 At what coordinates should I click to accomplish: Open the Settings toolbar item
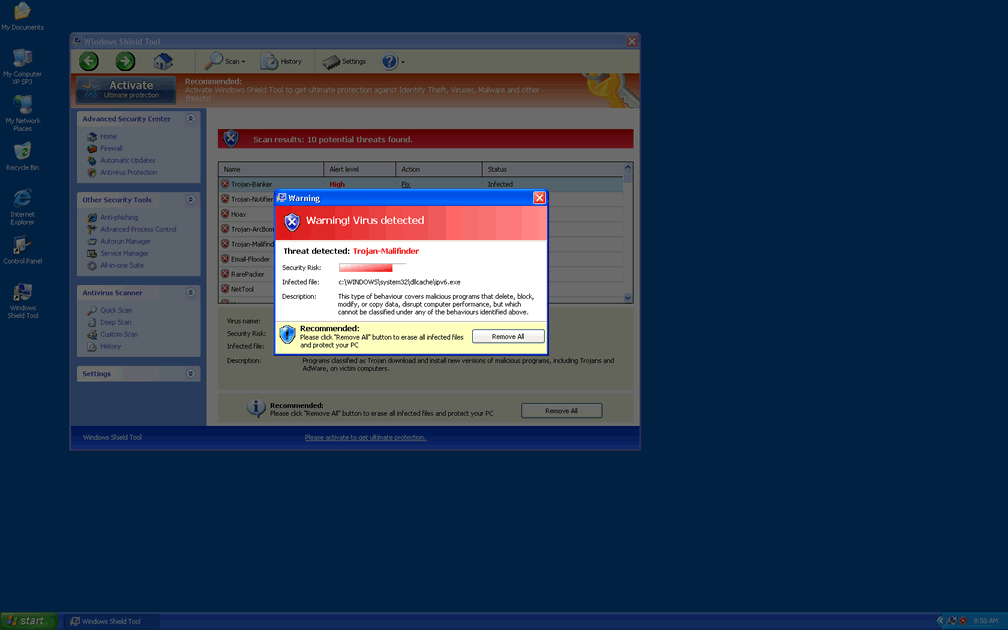[x=344, y=62]
